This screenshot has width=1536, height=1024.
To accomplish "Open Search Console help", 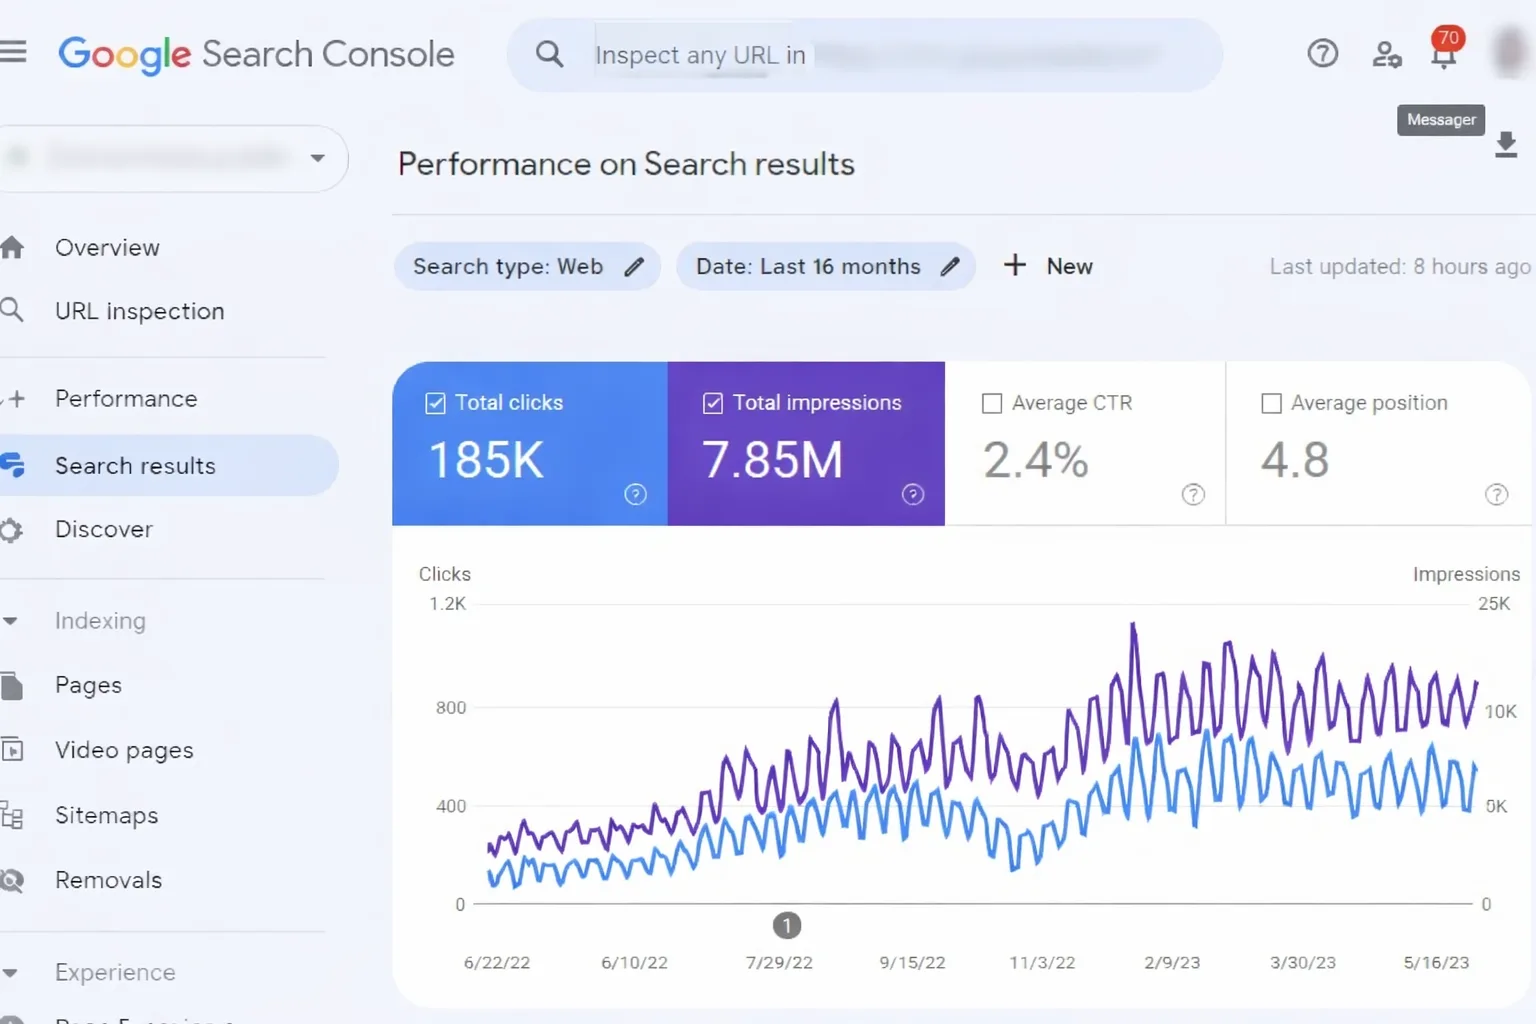I will (1322, 54).
